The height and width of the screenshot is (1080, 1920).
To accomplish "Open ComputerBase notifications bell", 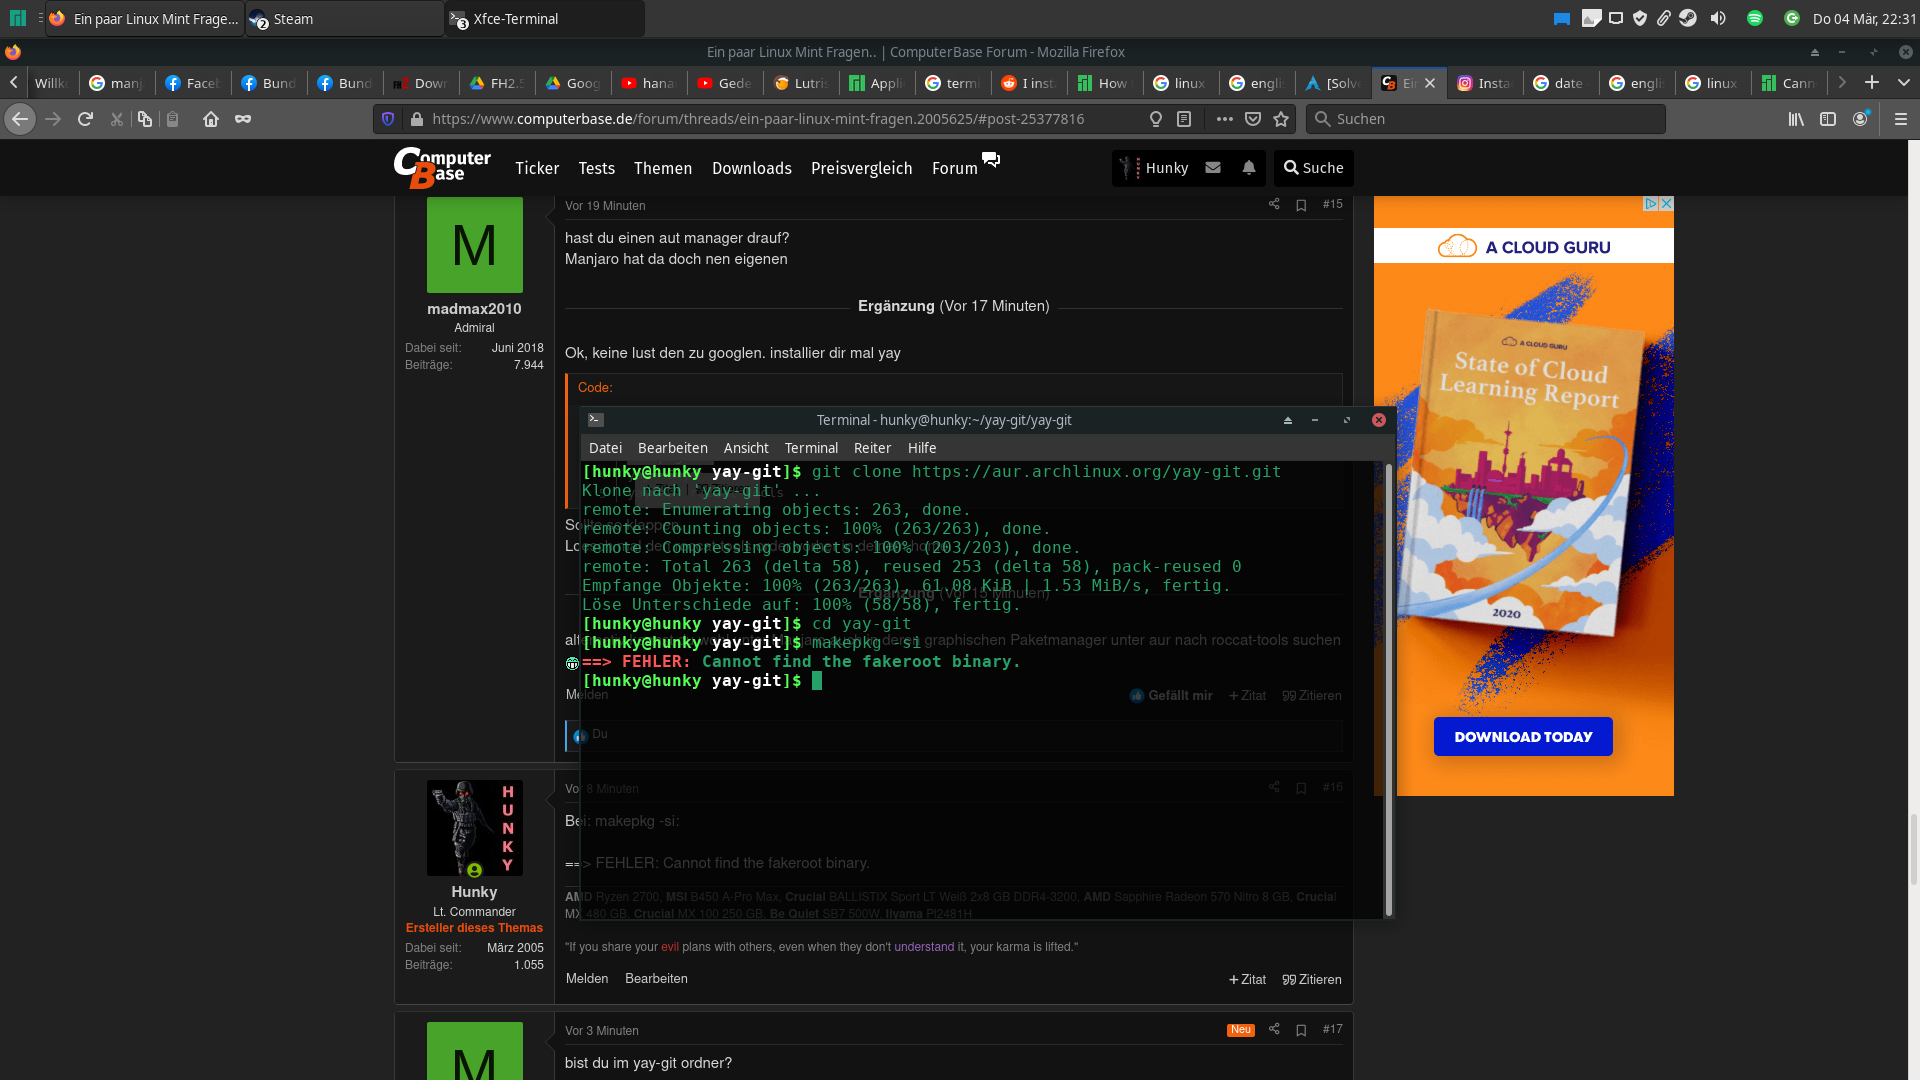I will [1249, 168].
